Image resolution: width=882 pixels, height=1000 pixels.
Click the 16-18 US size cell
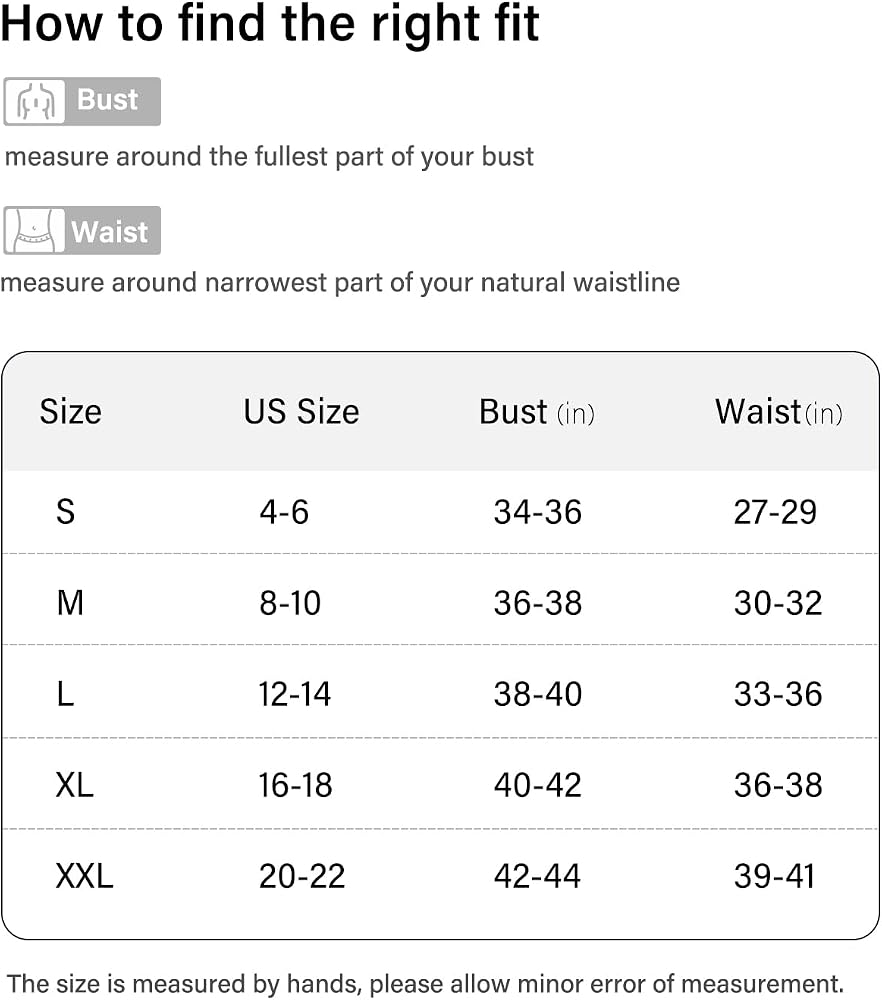click(x=295, y=785)
